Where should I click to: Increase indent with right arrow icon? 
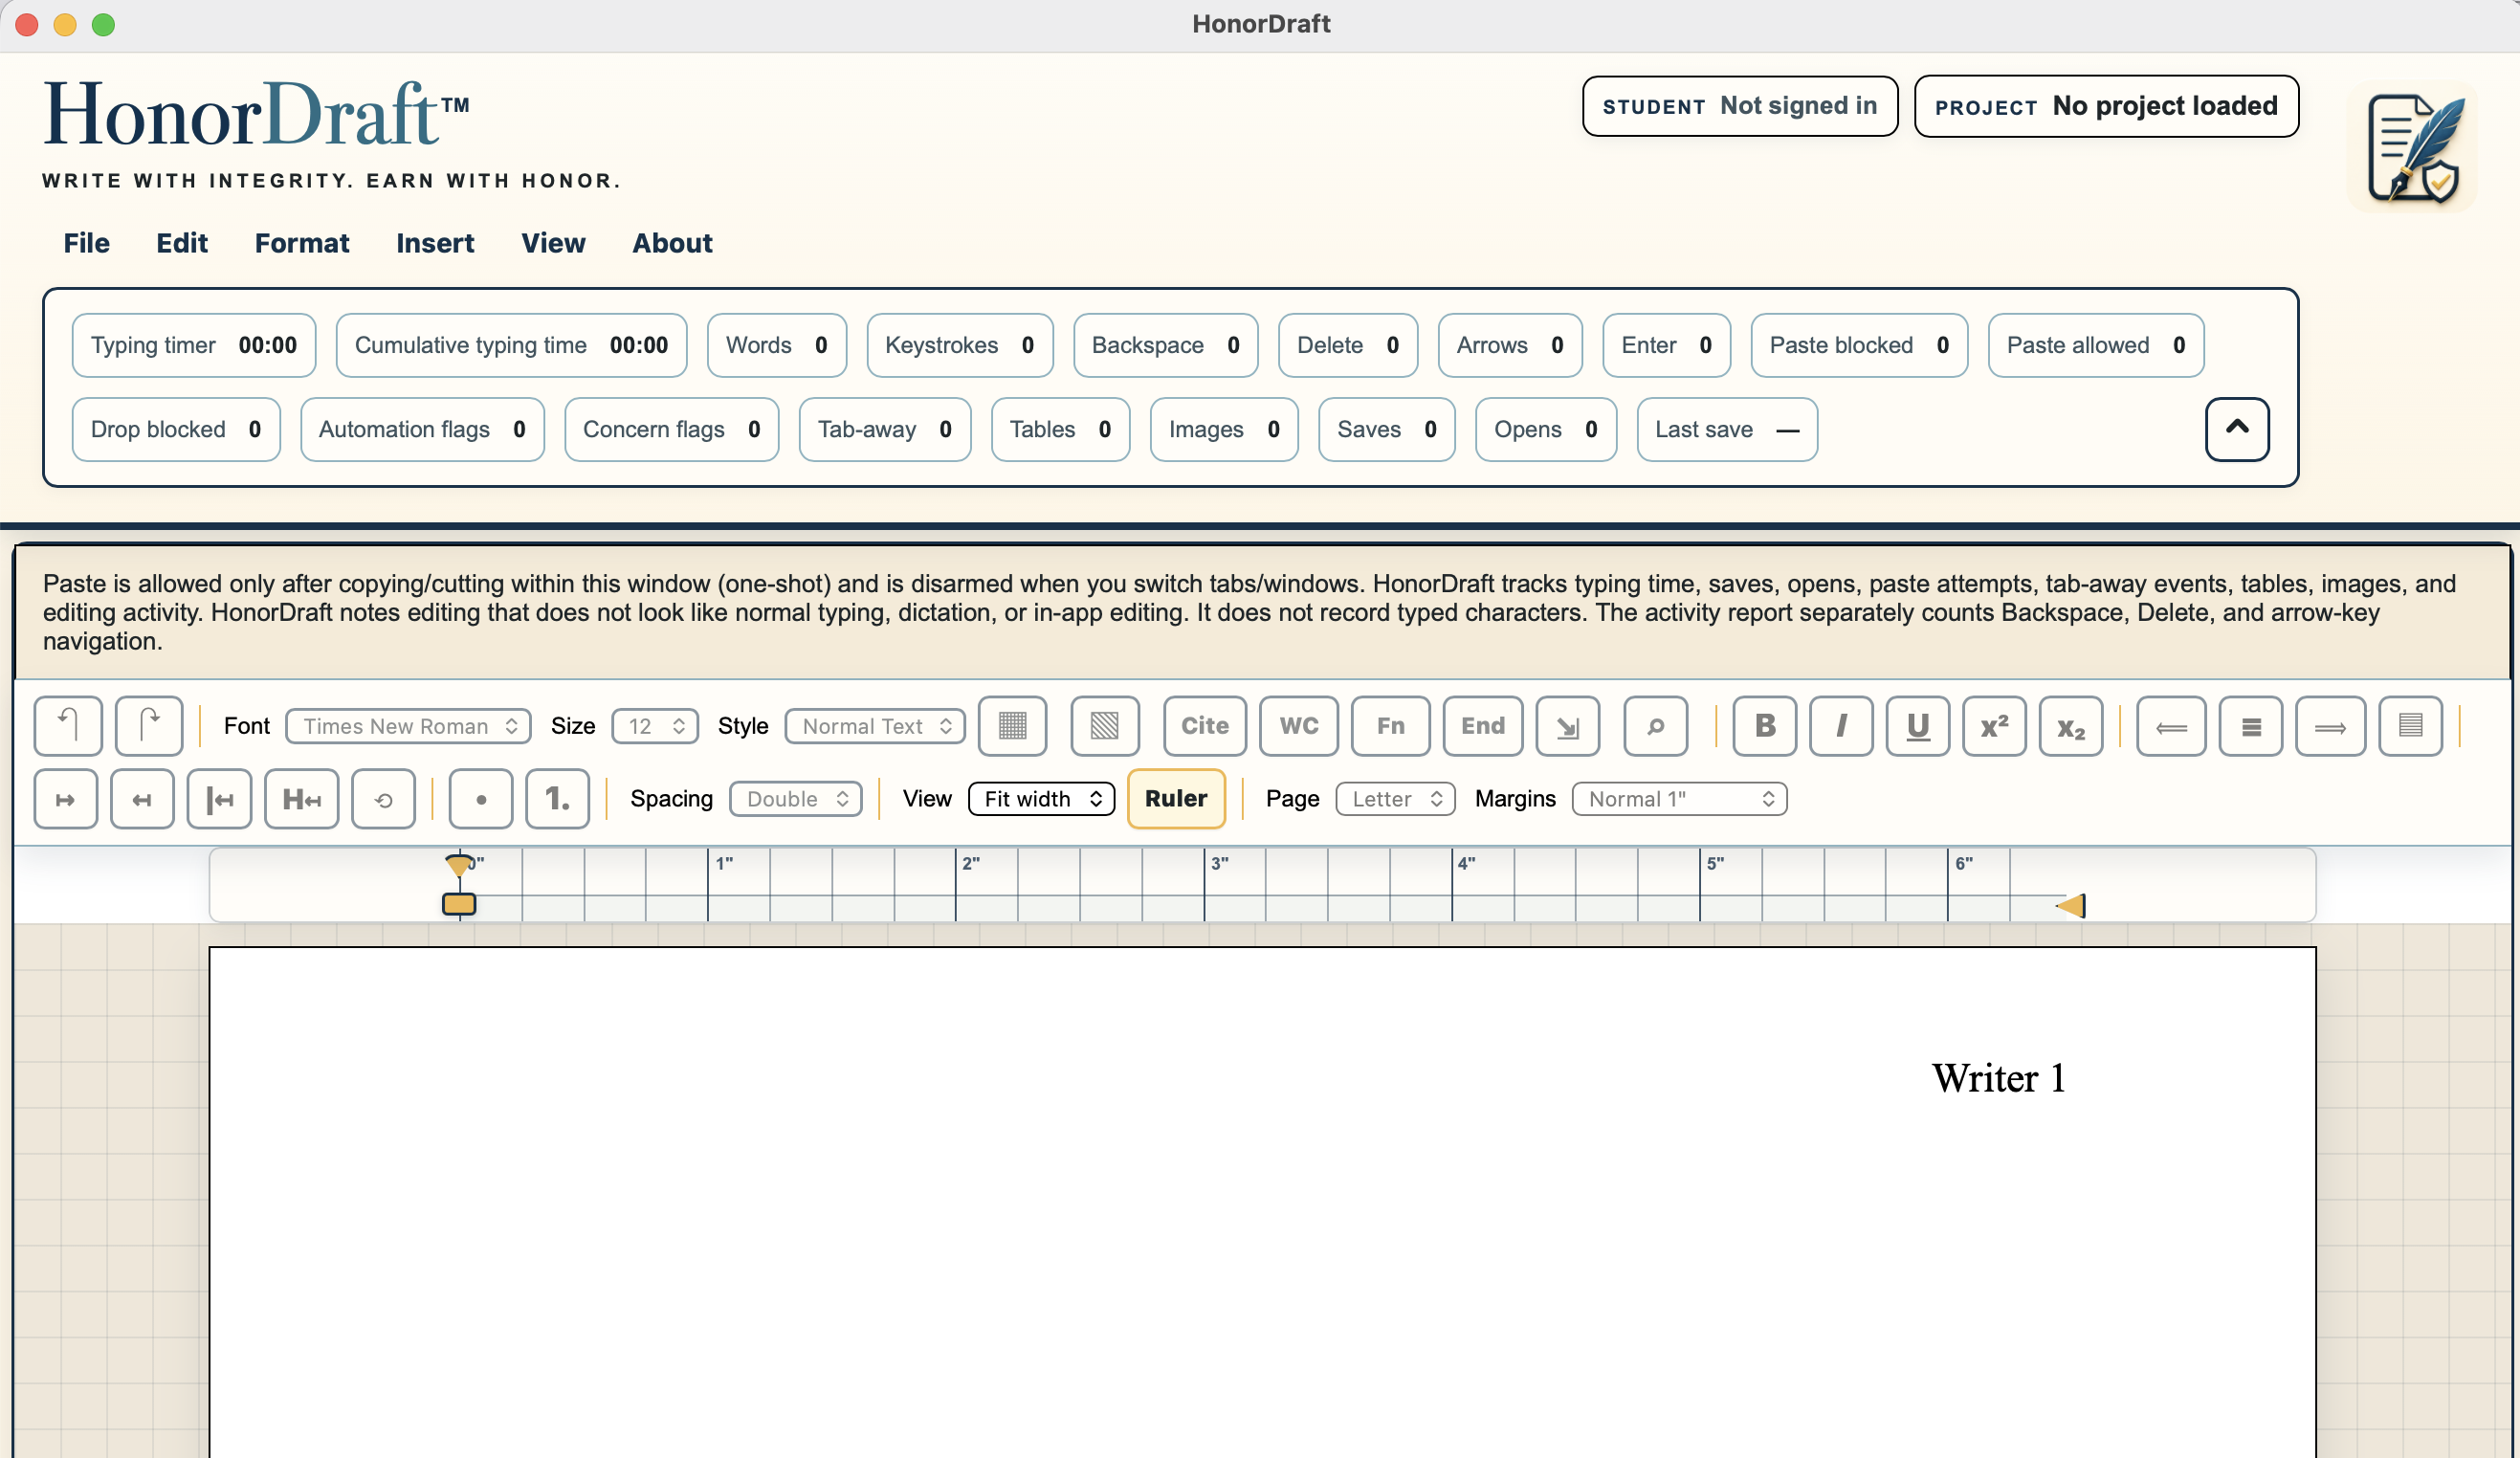65,798
